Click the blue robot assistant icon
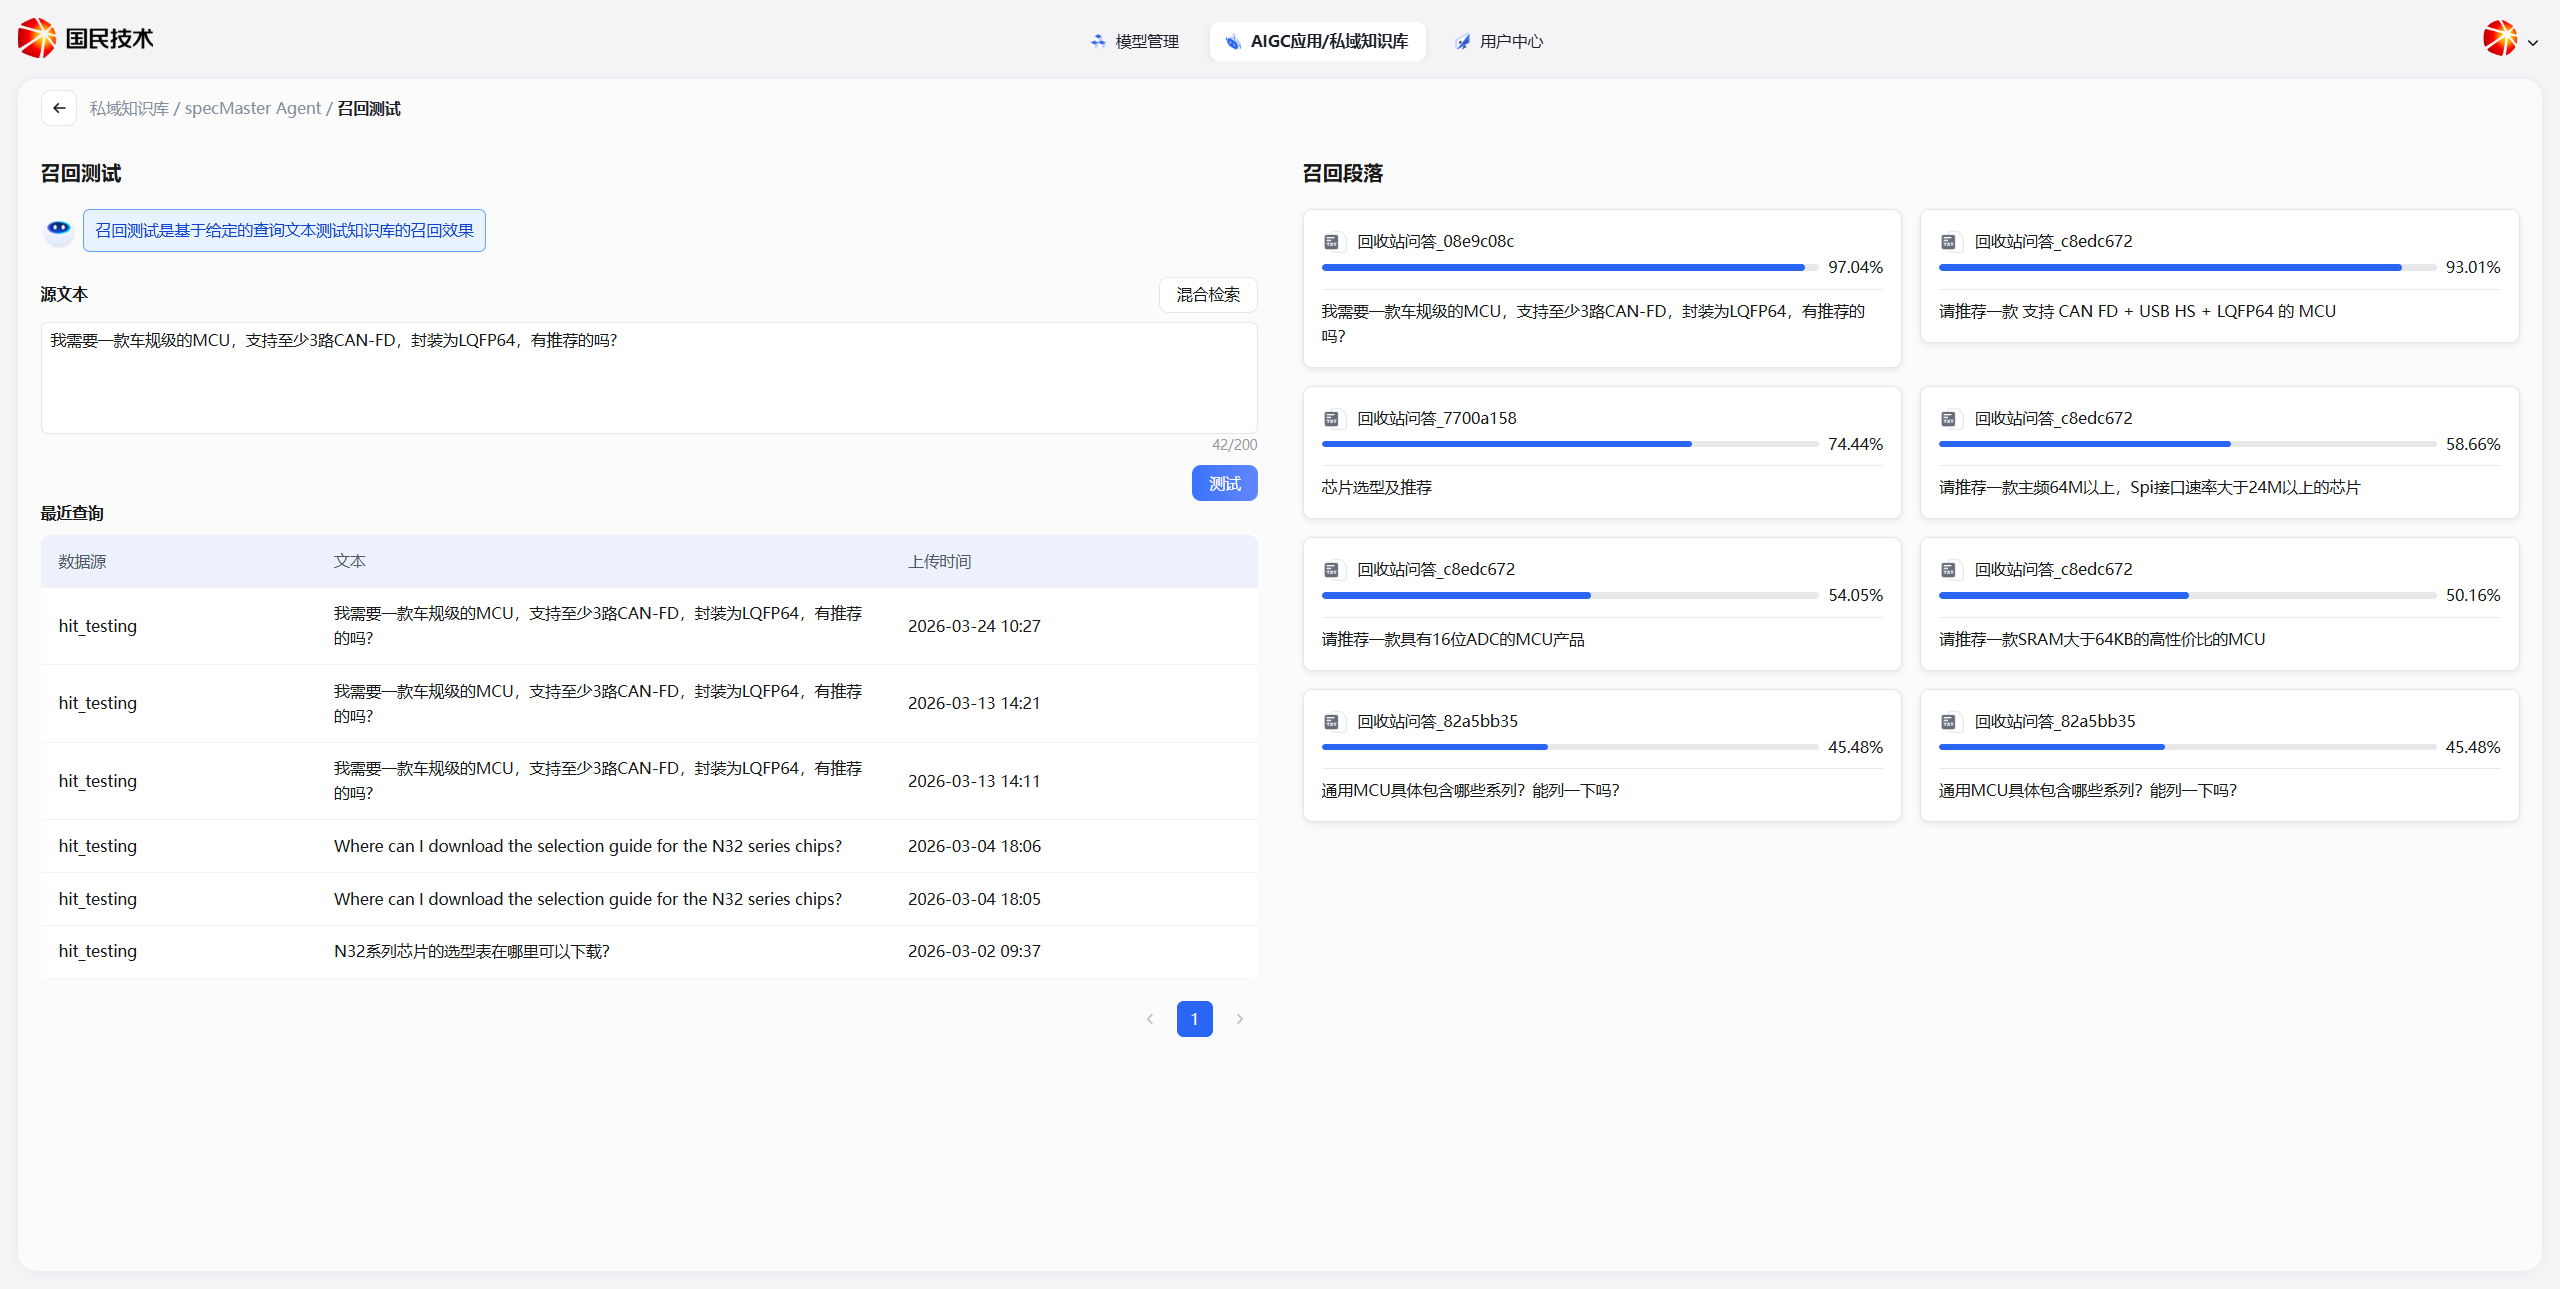The width and height of the screenshot is (2560, 1289). point(59,230)
